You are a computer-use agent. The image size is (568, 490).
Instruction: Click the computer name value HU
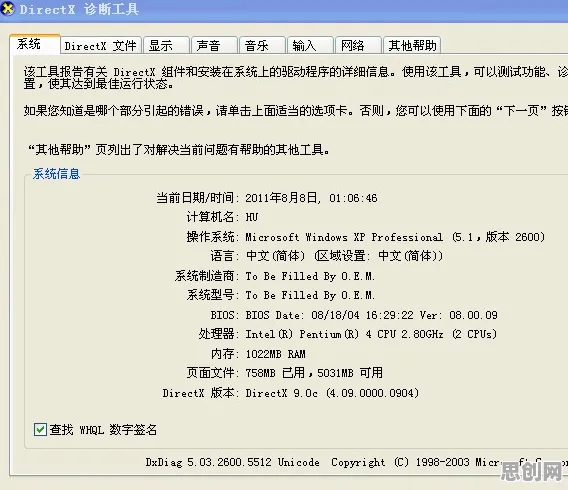[x=252, y=217]
